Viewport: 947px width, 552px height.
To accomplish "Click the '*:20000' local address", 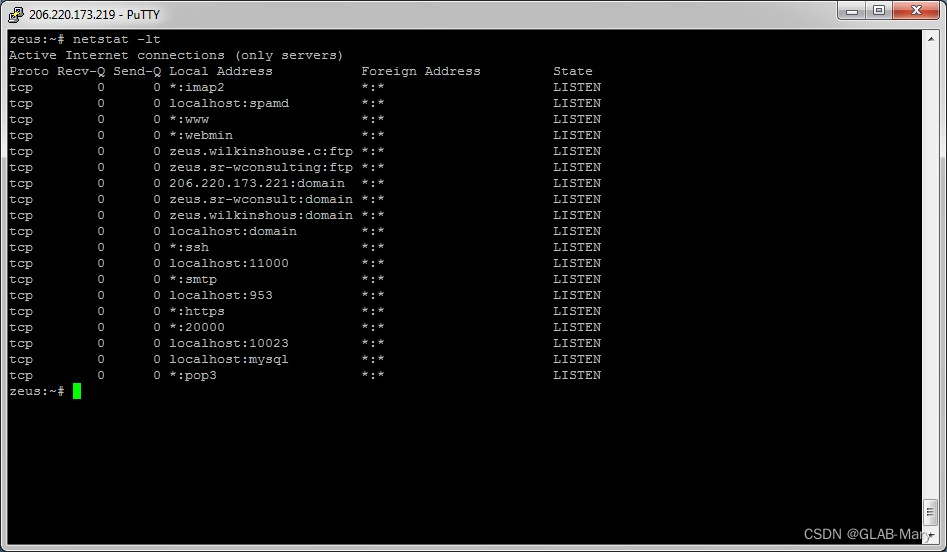I will 197,327.
